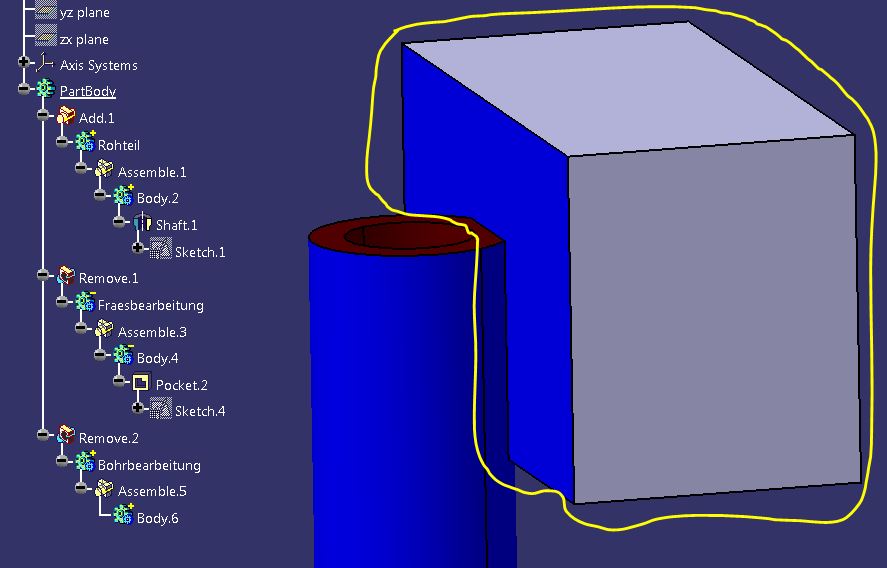
Task: Collapse the Remove.2 node
Action: point(43,435)
